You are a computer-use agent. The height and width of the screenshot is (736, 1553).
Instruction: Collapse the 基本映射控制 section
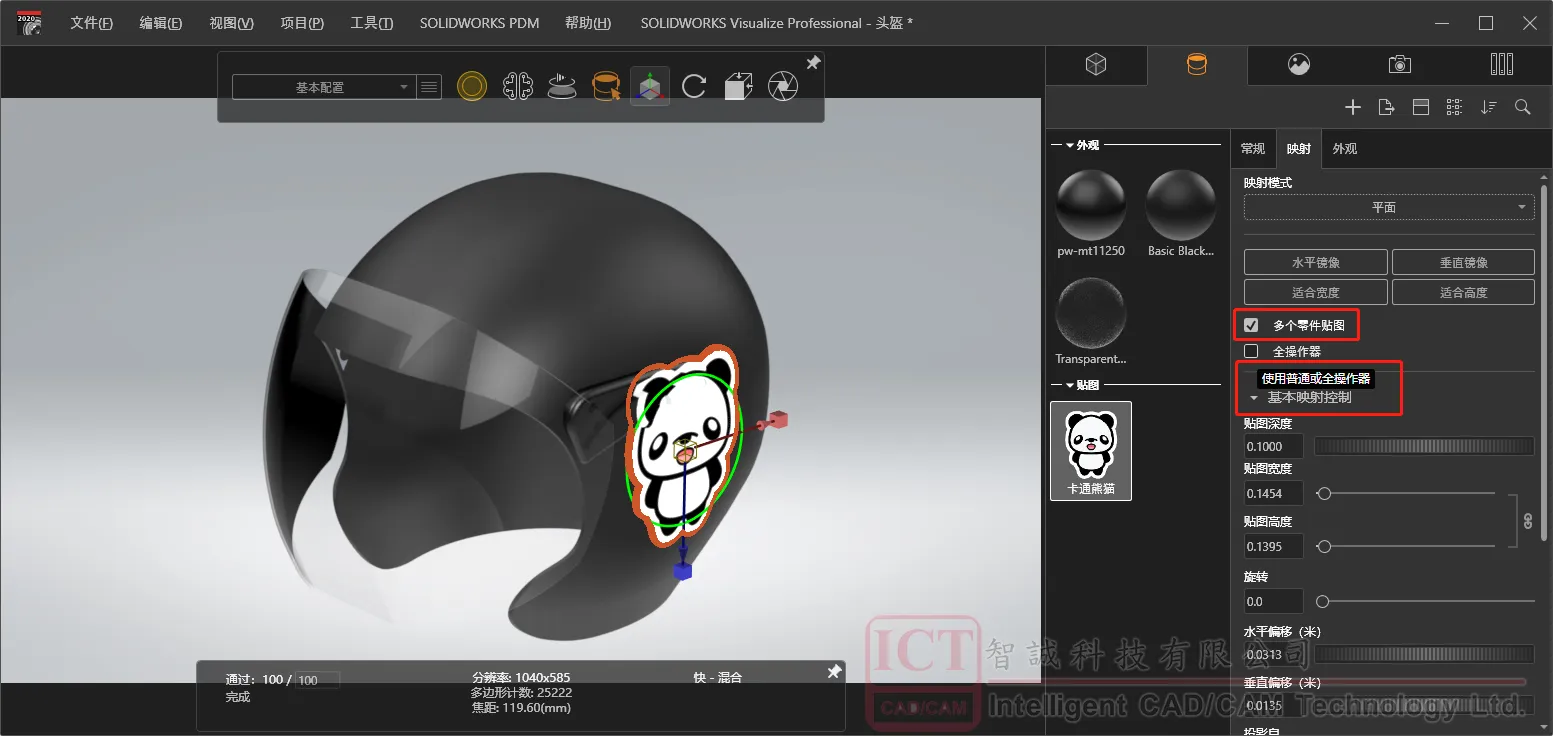(x=1254, y=398)
